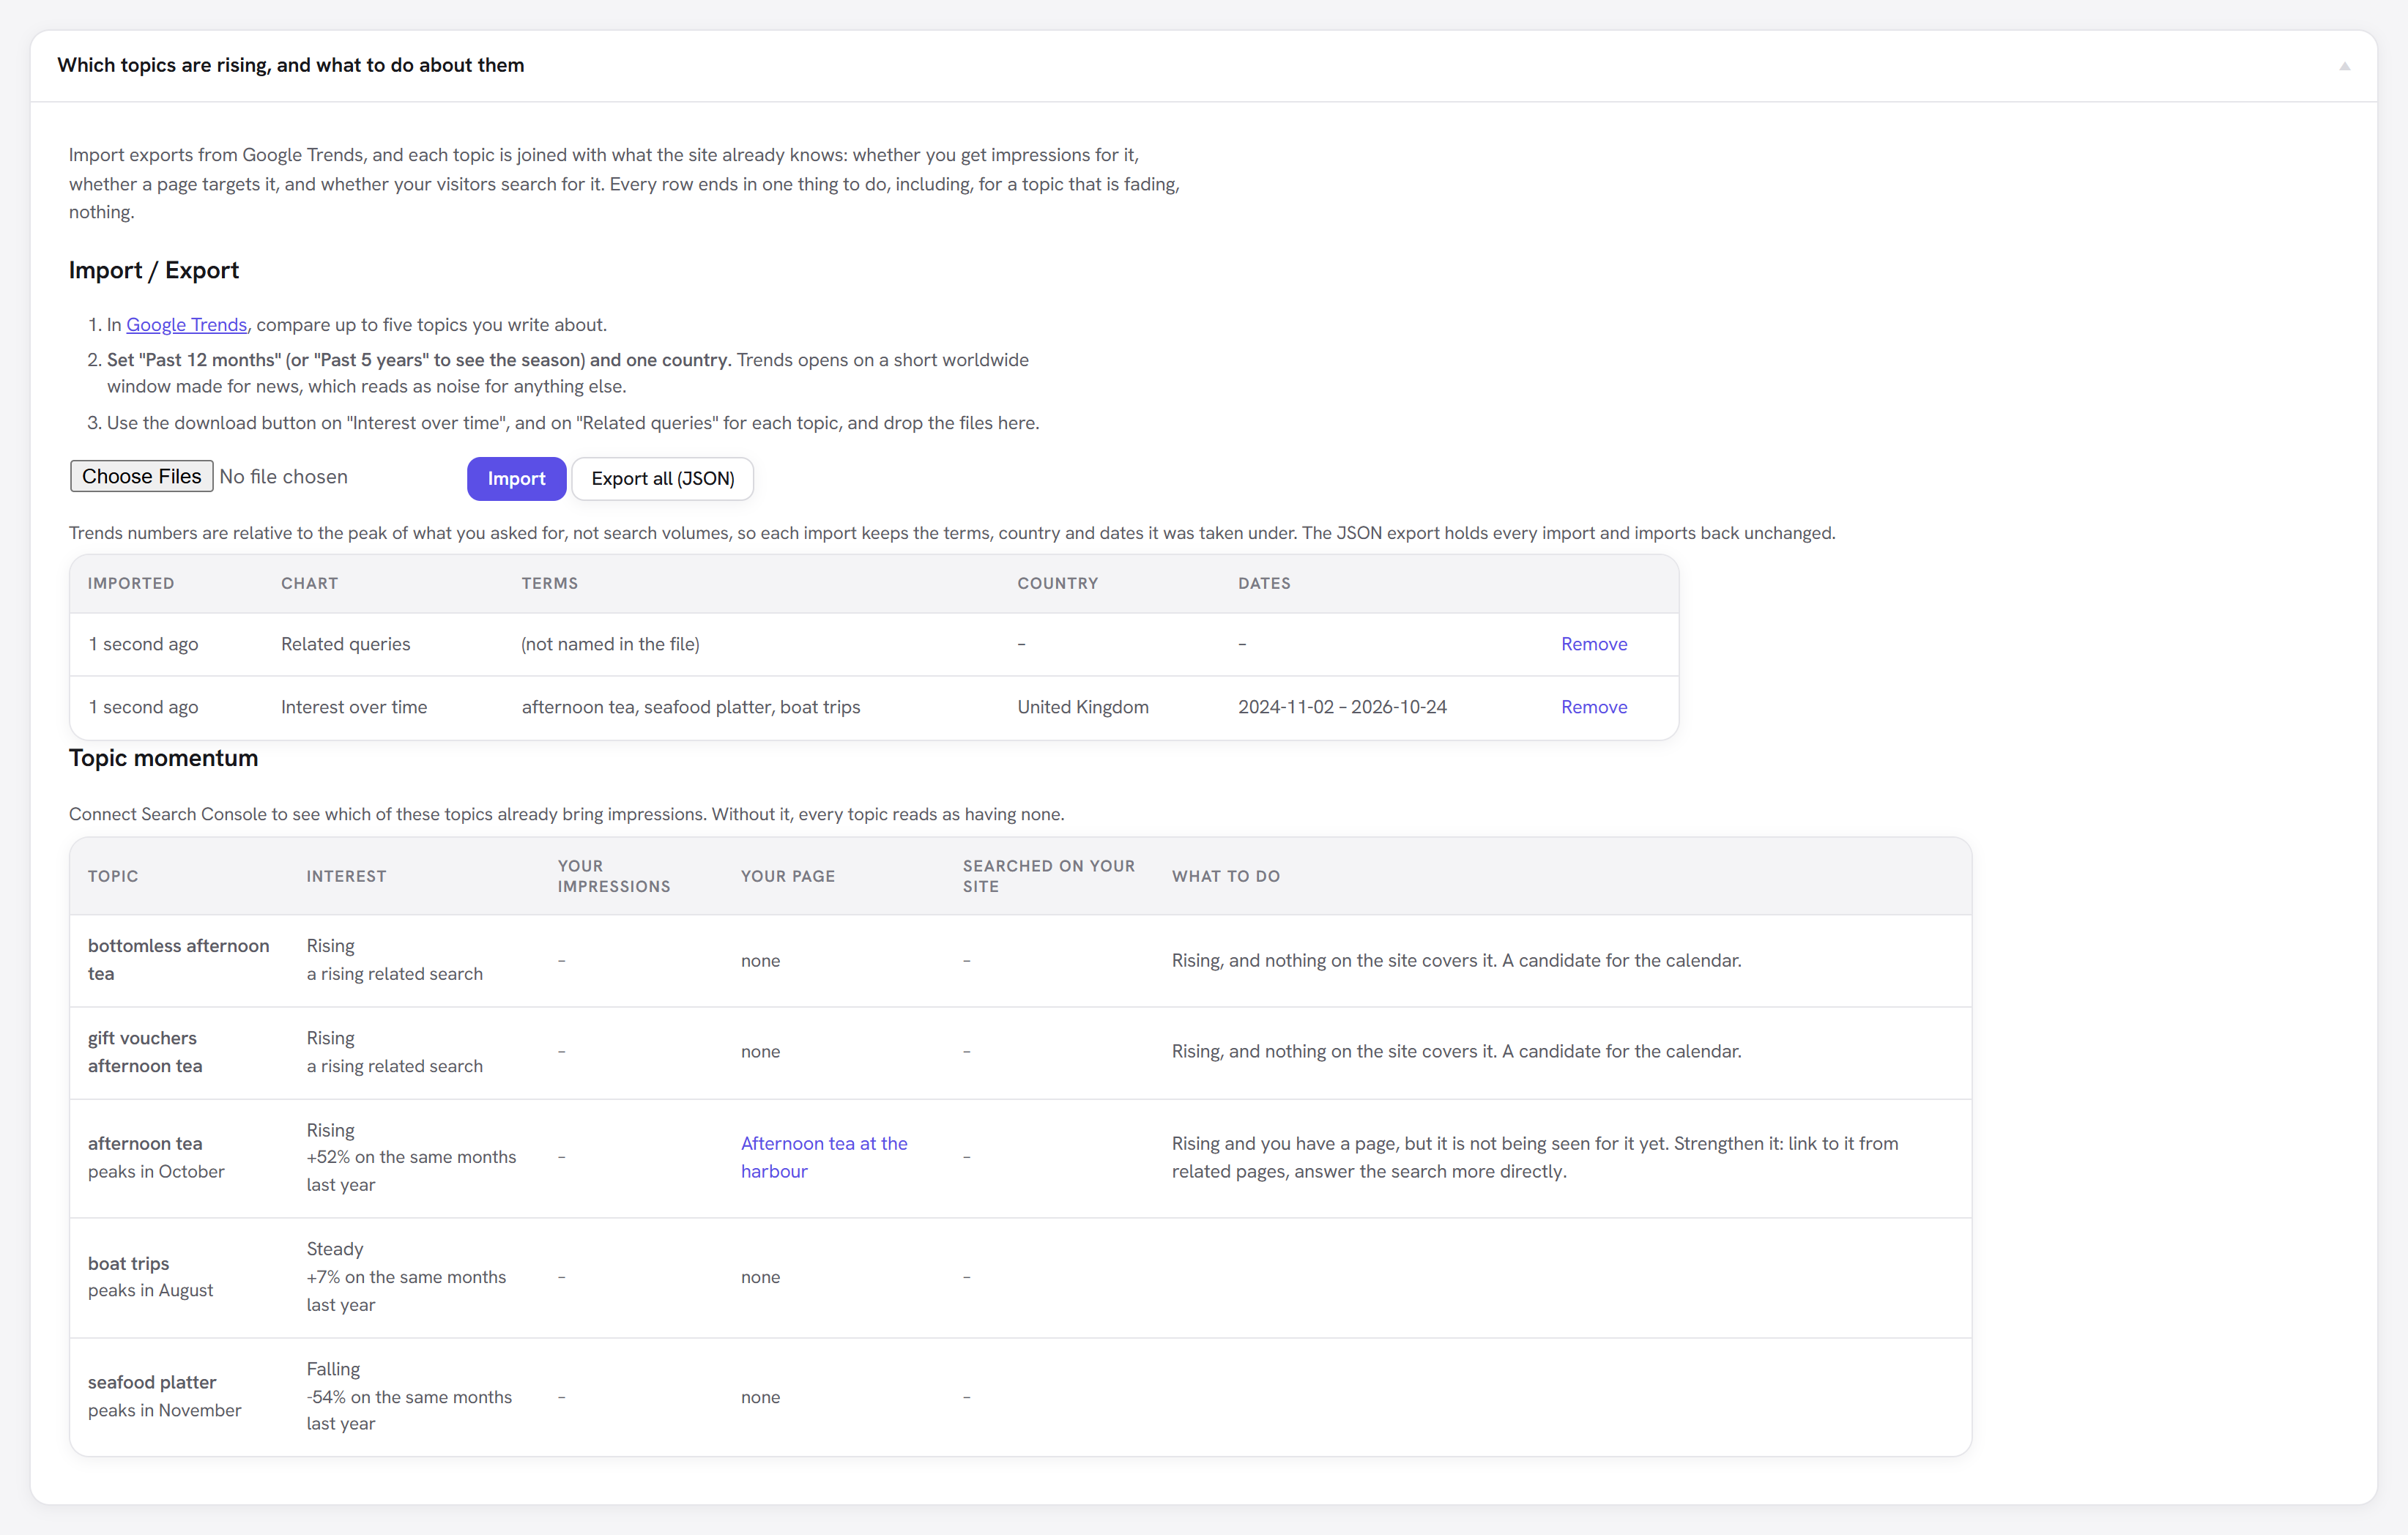Click the 'Interest over time' chart cell

pos(354,707)
